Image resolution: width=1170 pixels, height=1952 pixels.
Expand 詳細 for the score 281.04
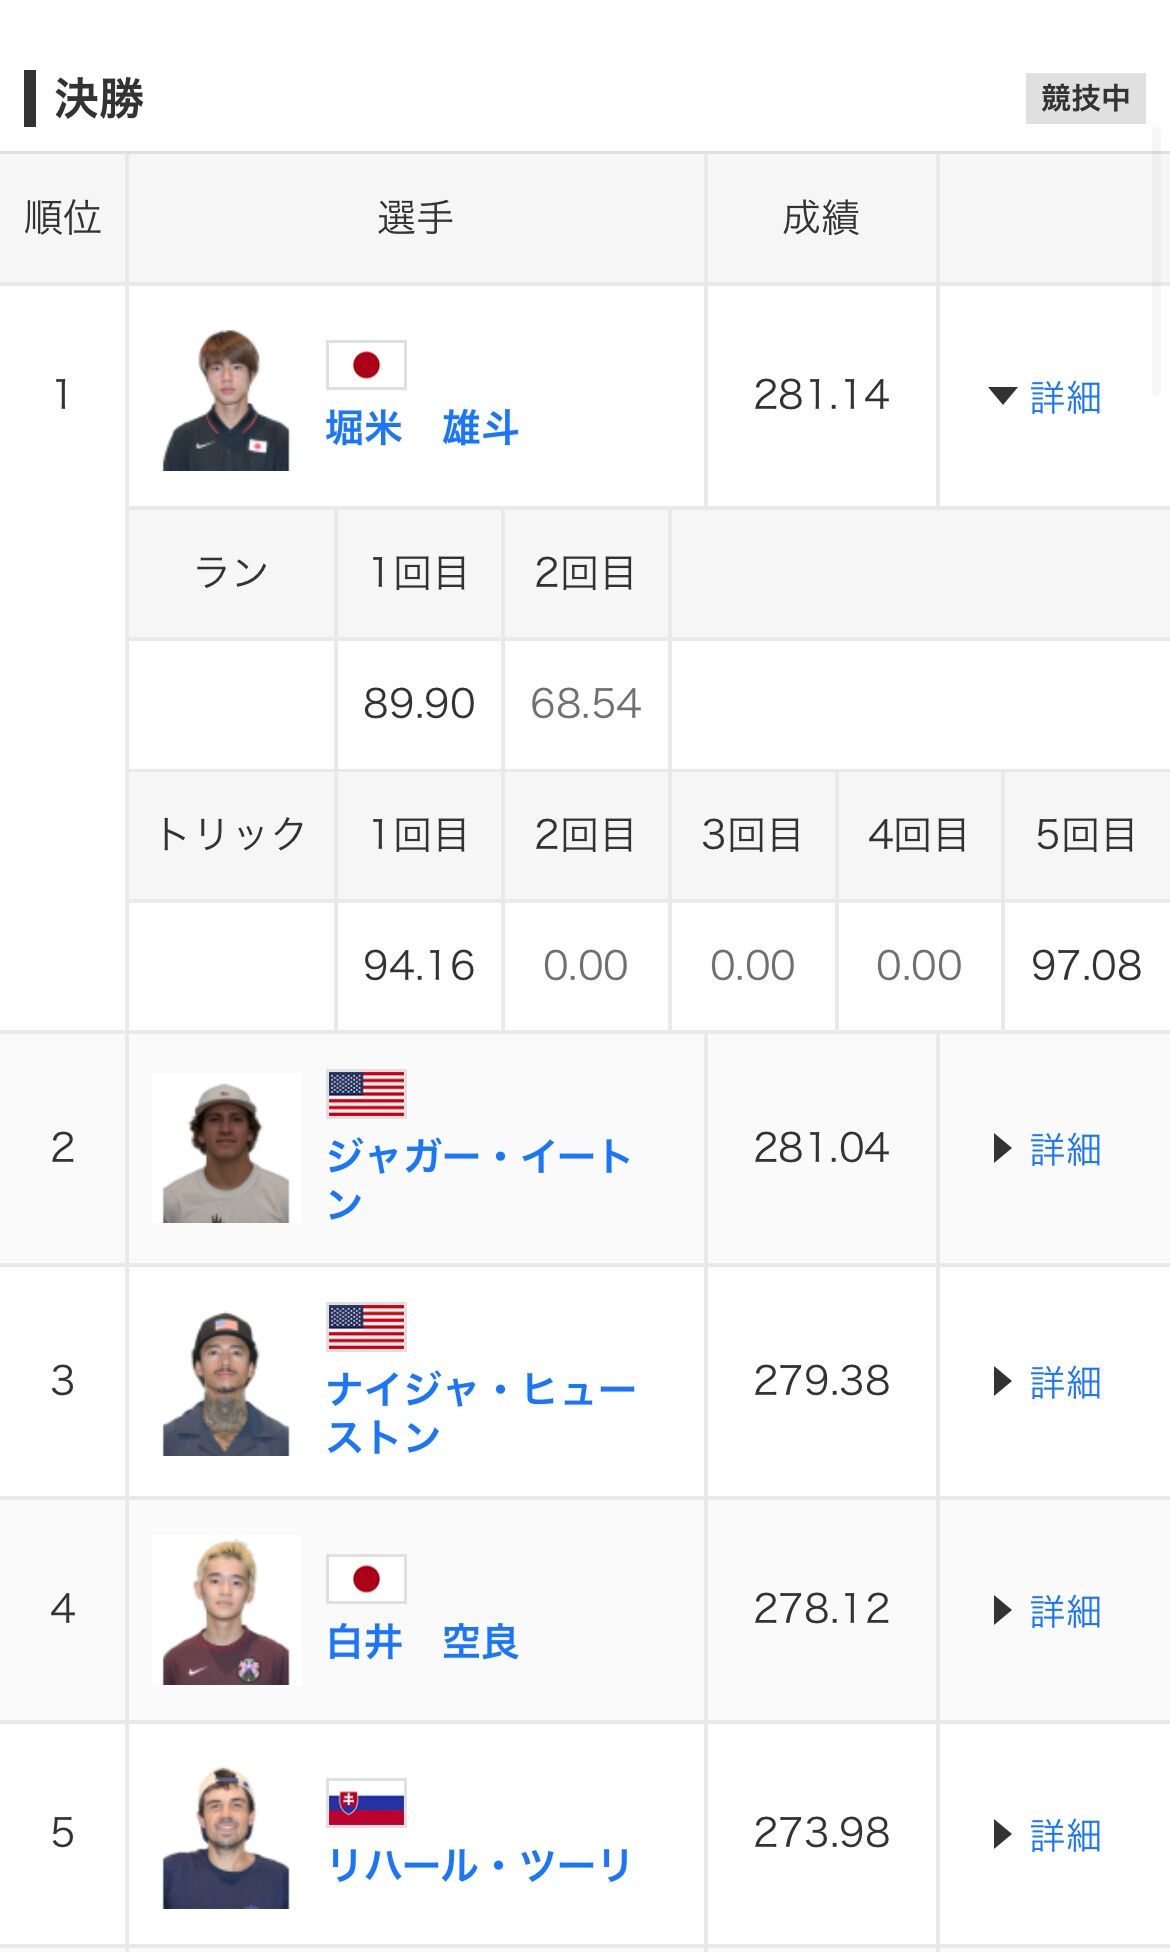(x=1047, y=1149)
